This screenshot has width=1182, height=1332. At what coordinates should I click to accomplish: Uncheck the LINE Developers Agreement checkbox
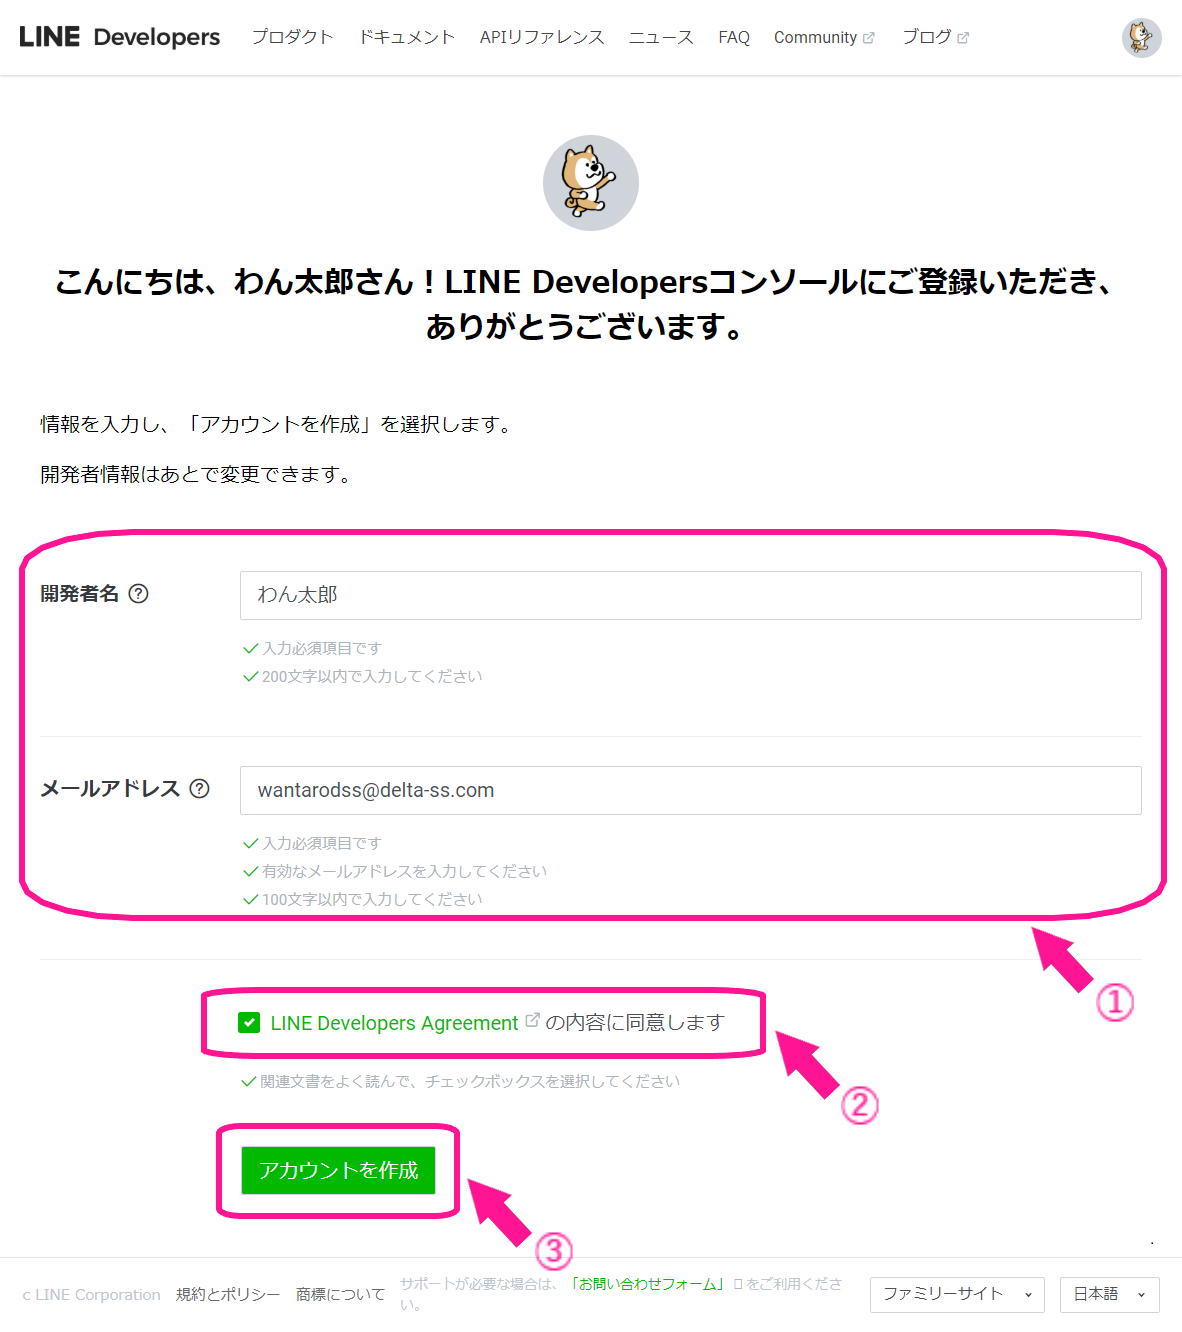click(x=249, y=1023)
